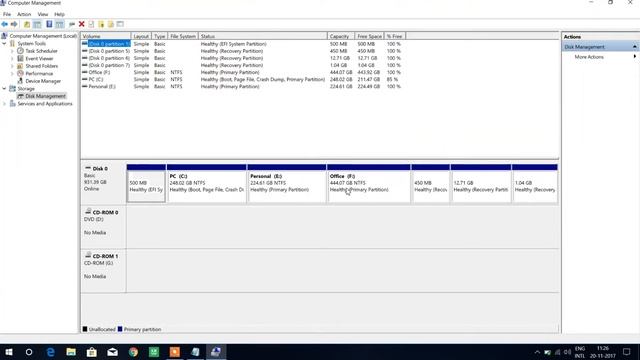Sort by the File System column header
640x360 pixels.
tap(183, 36)
